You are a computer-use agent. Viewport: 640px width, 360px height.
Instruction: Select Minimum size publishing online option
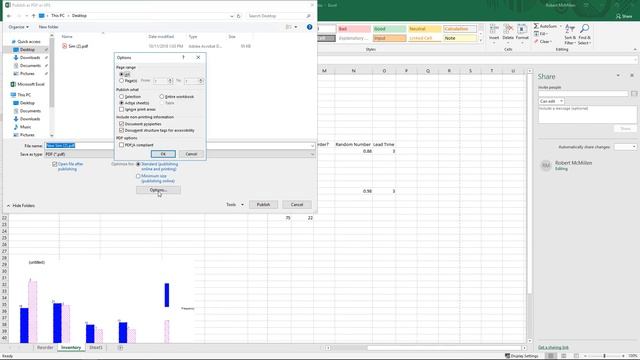click(x=138, y=176)
